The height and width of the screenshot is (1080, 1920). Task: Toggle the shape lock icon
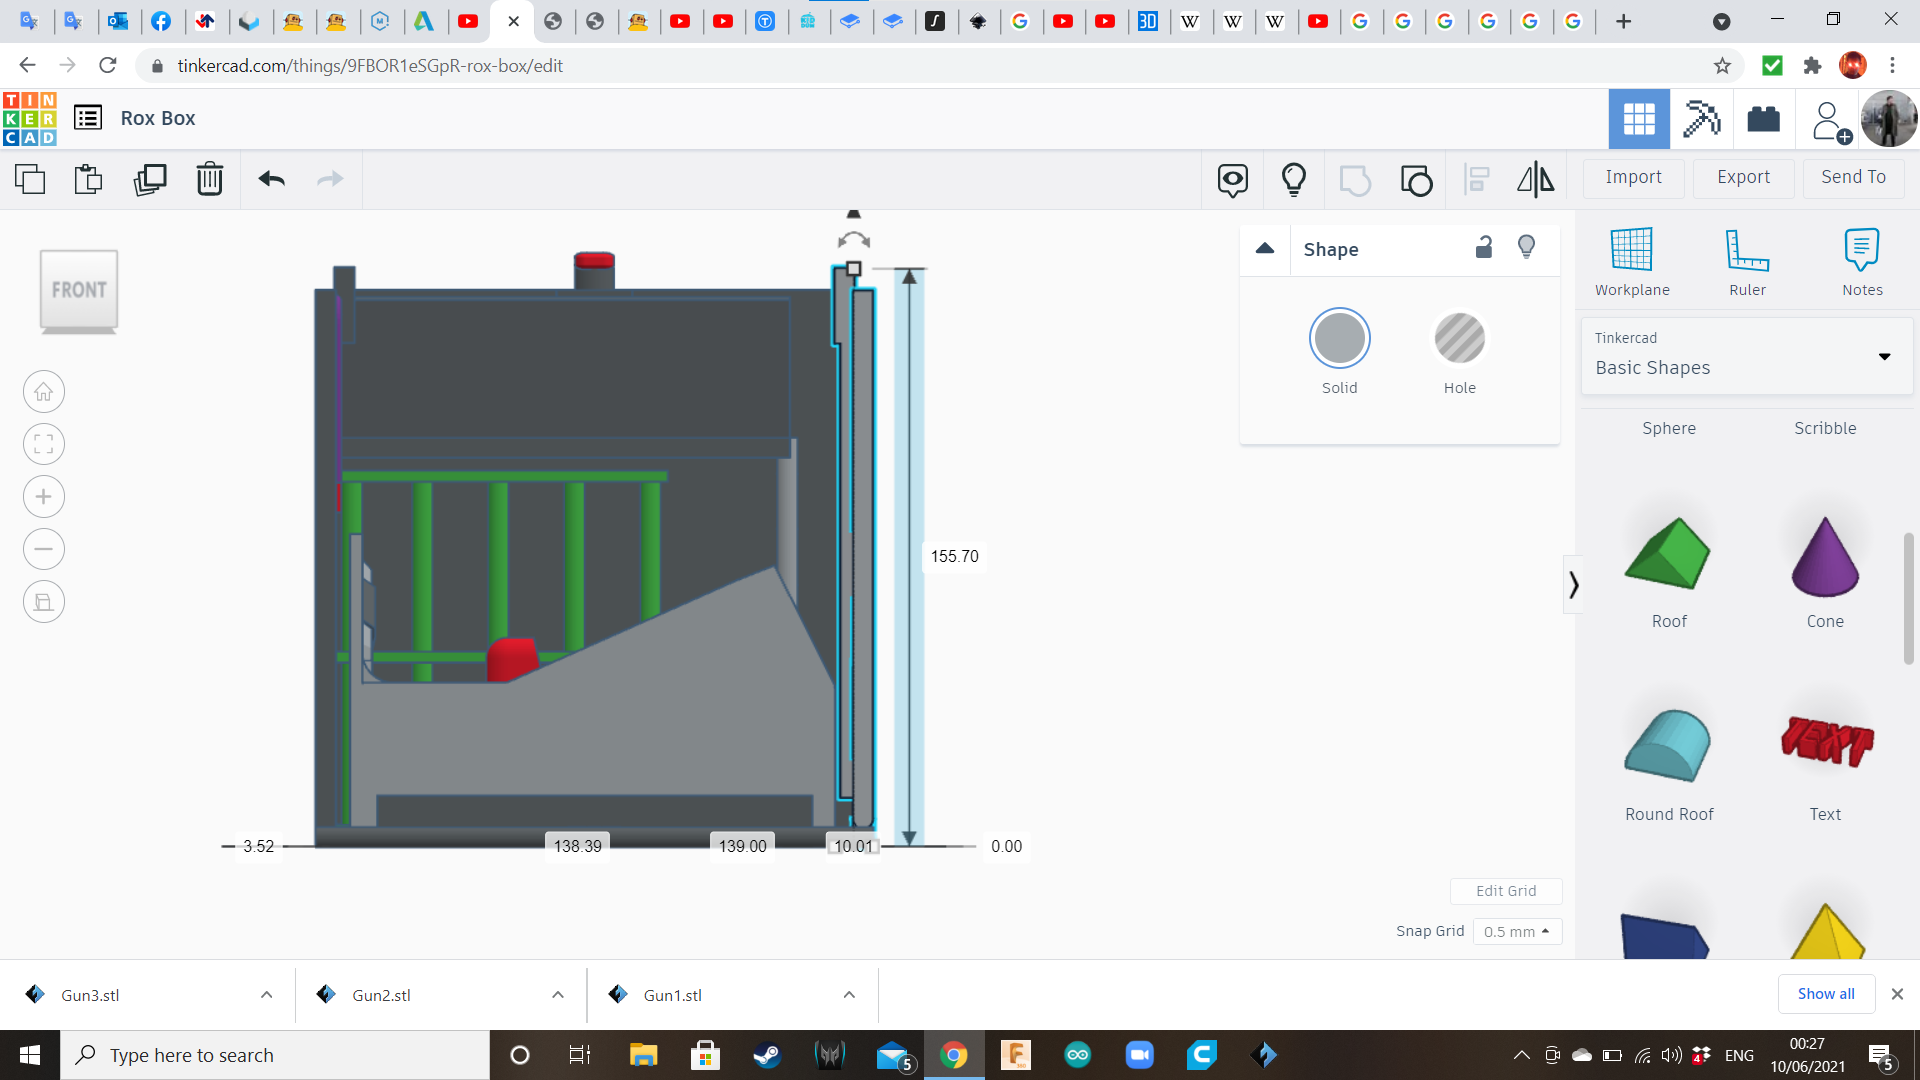click(1484, 247)
